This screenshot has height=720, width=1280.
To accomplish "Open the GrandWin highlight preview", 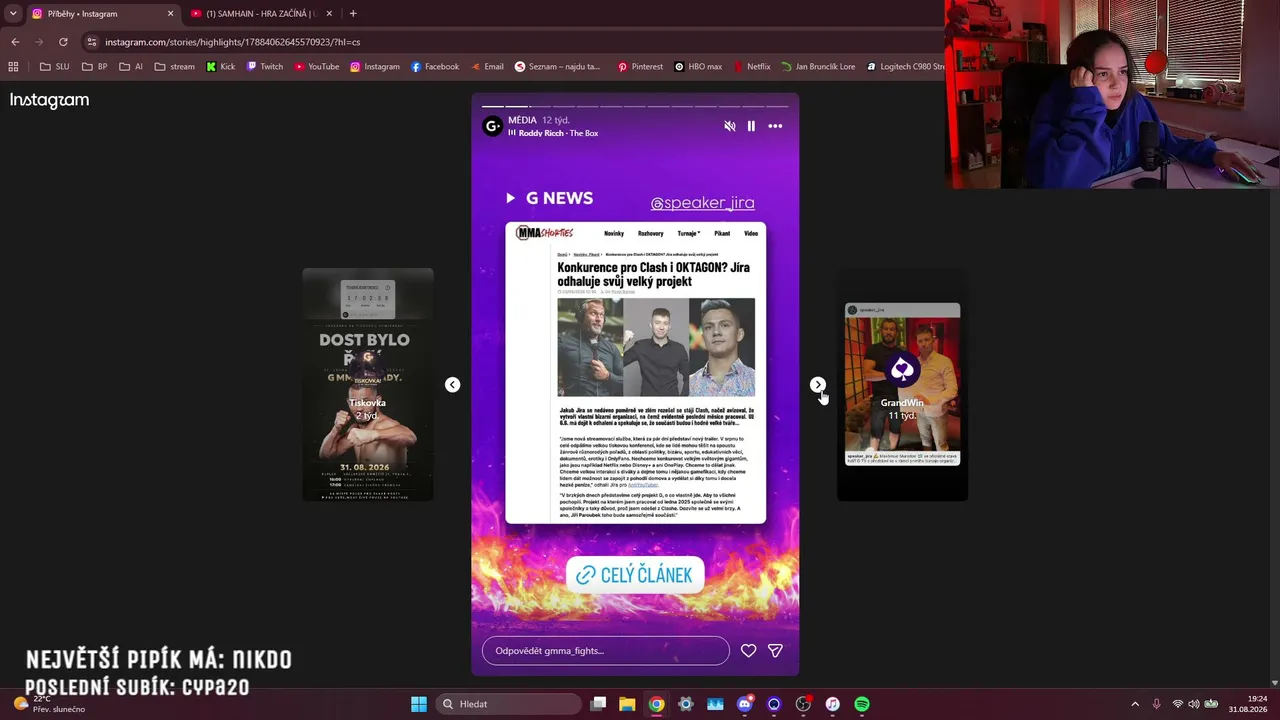I will click(902, 385).
